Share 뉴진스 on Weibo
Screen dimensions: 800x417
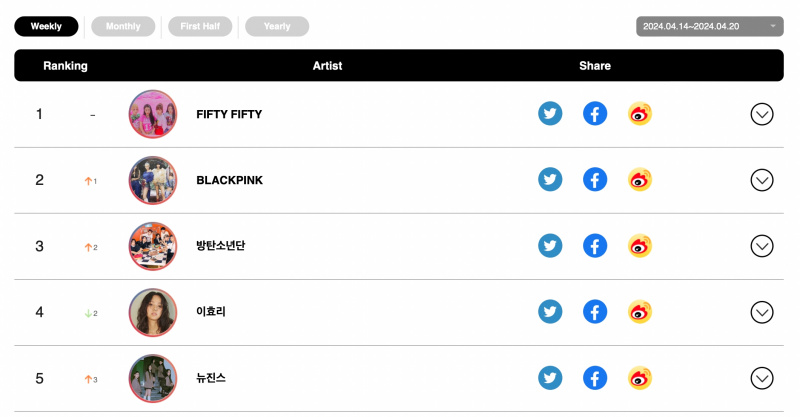pyautogui.click(x=640, y=378)
